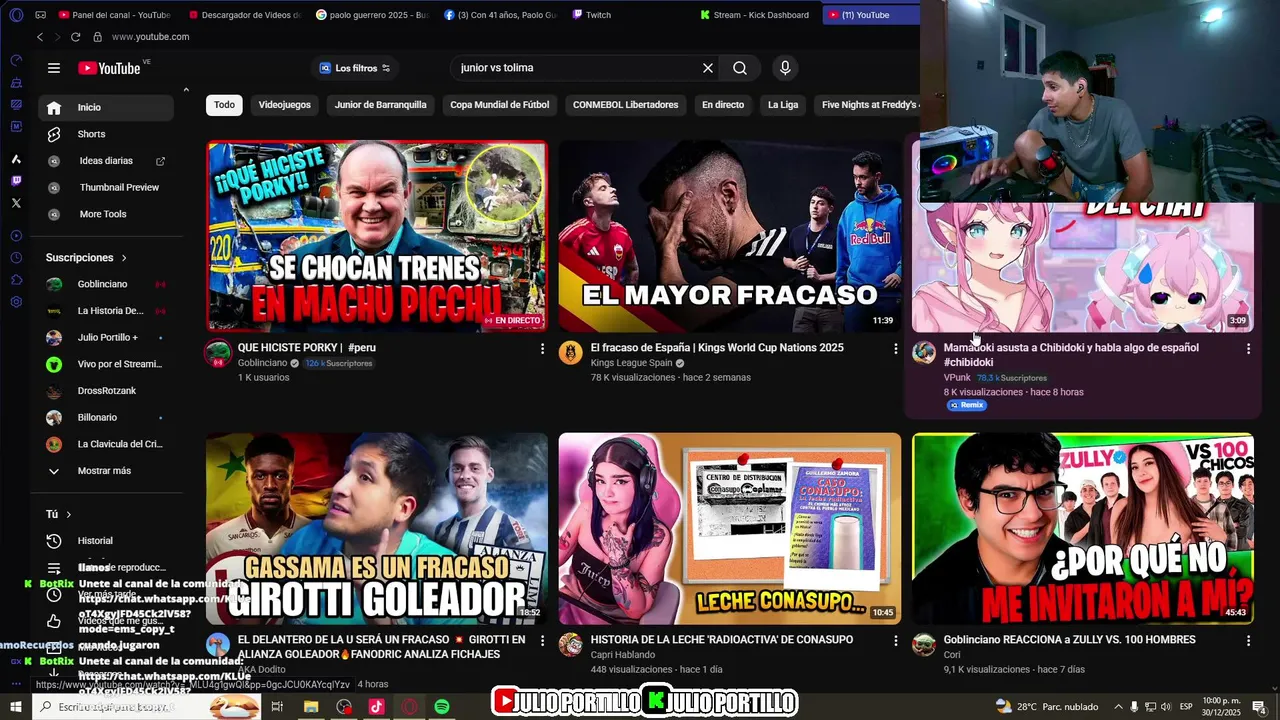Screen dimensions: 1280x720
Task: Open the Billonario subscription
Action: pyautogui.click(x=106, y=417)
